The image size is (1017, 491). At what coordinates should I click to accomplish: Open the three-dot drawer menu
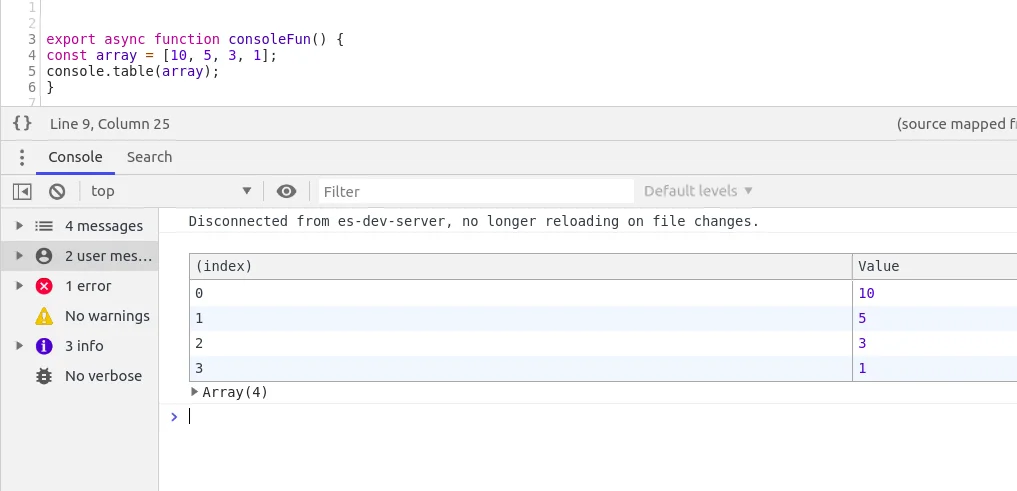(x=22, y=157)
